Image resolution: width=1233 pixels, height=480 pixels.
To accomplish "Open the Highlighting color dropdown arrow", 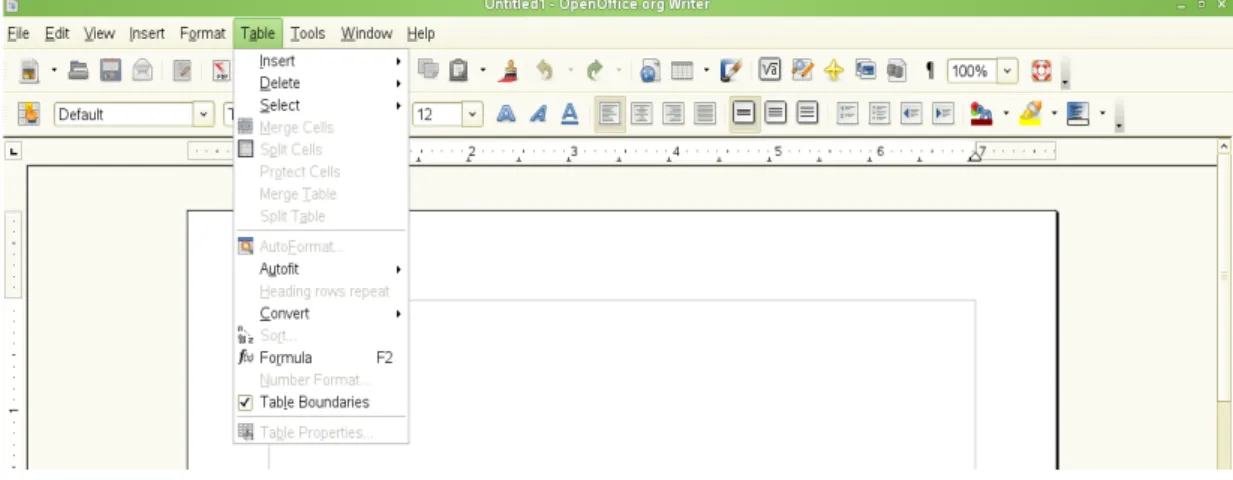I will [1053, 114].
